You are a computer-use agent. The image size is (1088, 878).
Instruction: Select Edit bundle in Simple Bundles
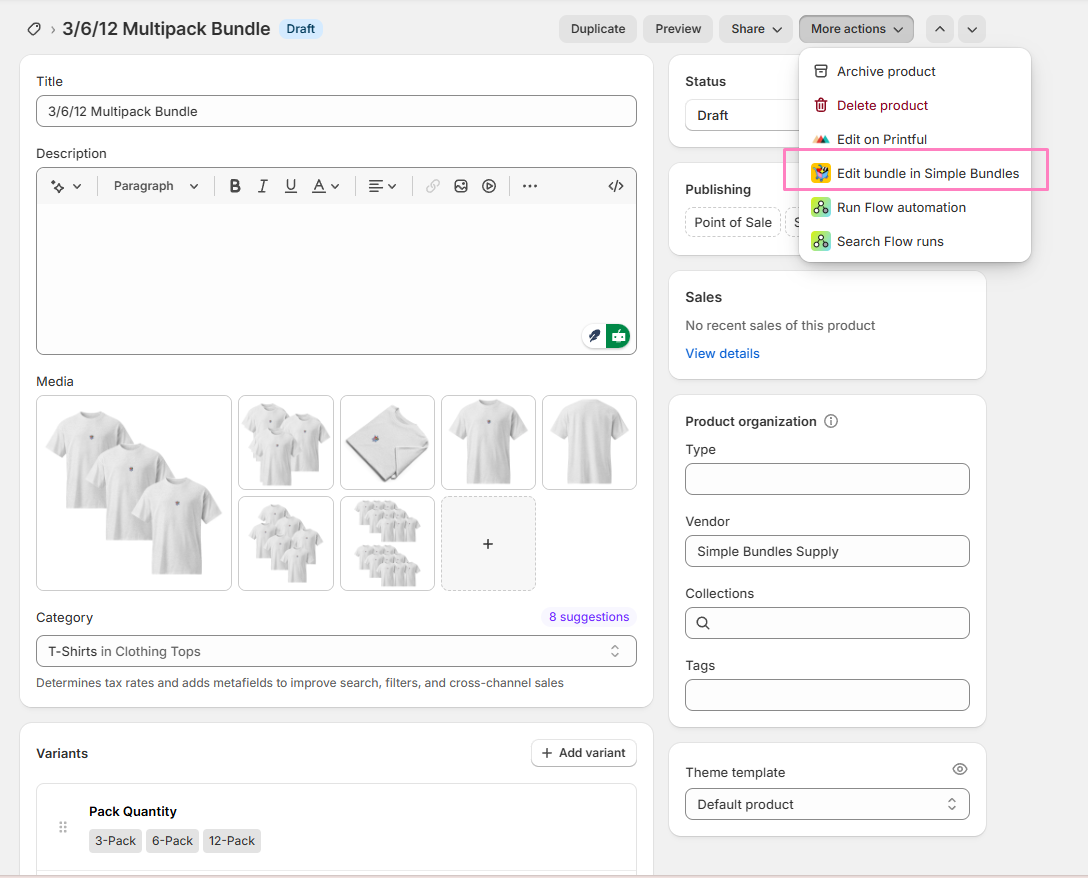(927, 173)
